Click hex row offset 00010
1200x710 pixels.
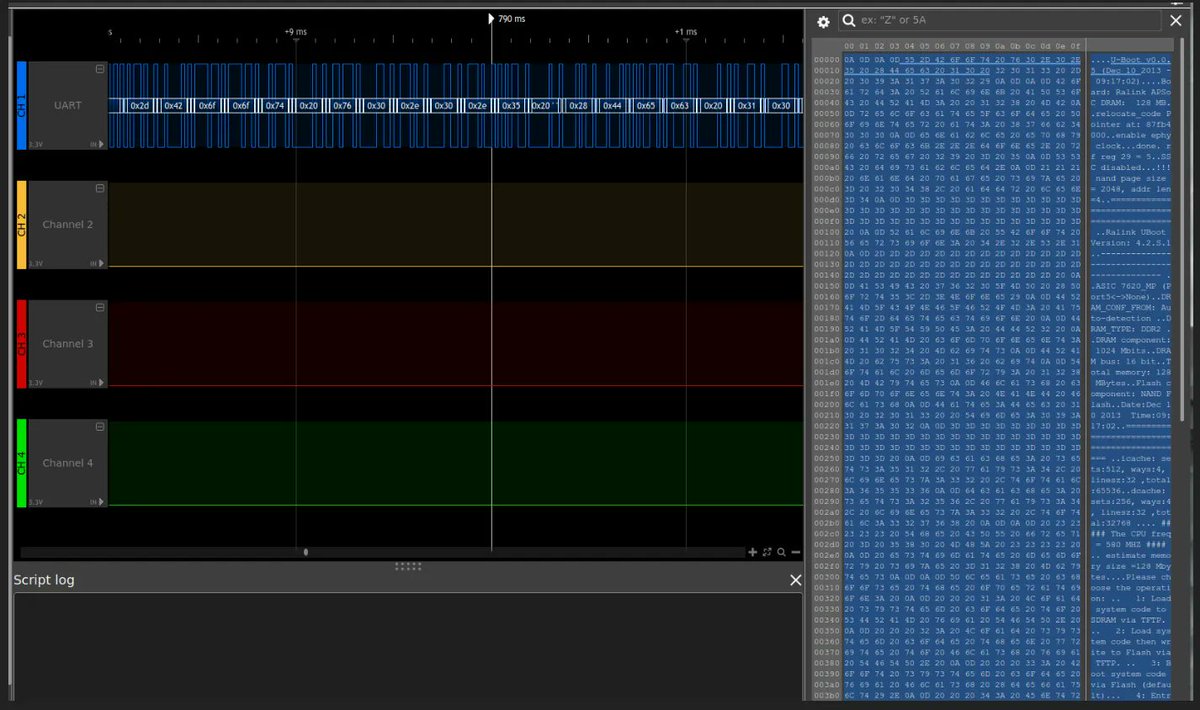[826, 71]
